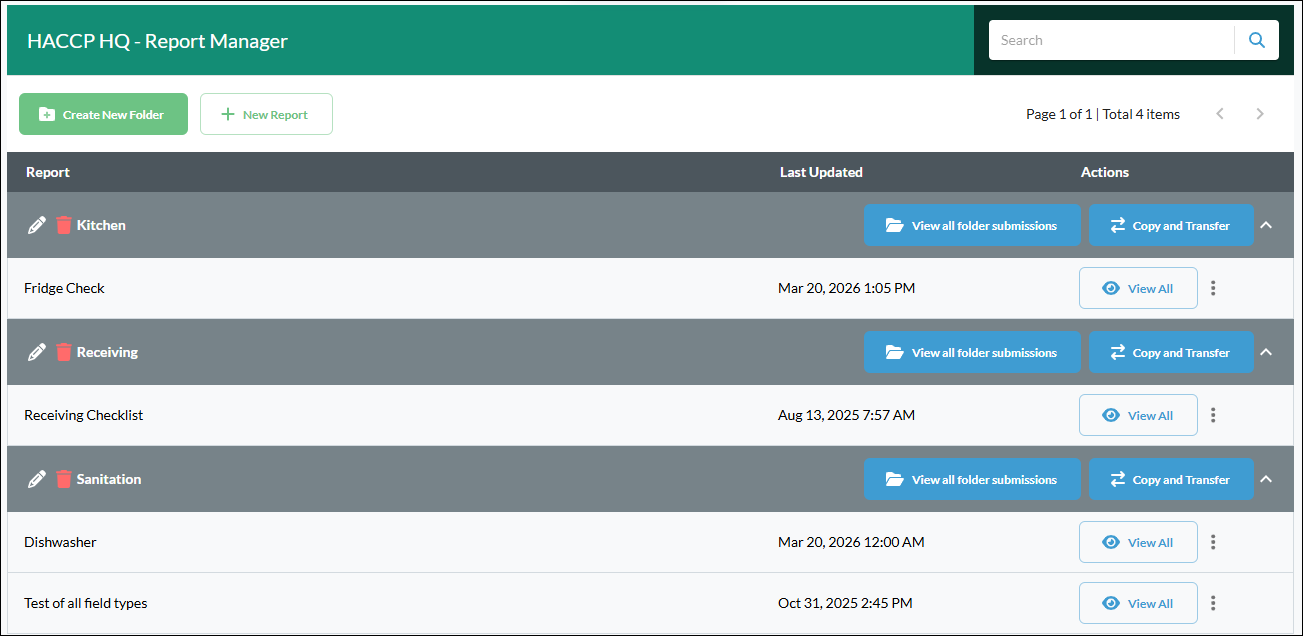Open the Fridge Check three-dot menu
The image size is (1303, 636).
tap(1213, 288)
